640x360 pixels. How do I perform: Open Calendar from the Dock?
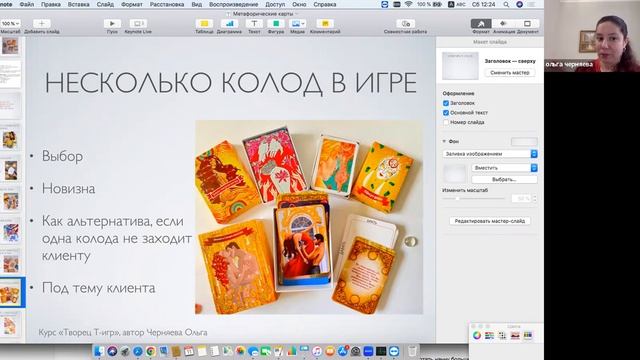point(189,351)
